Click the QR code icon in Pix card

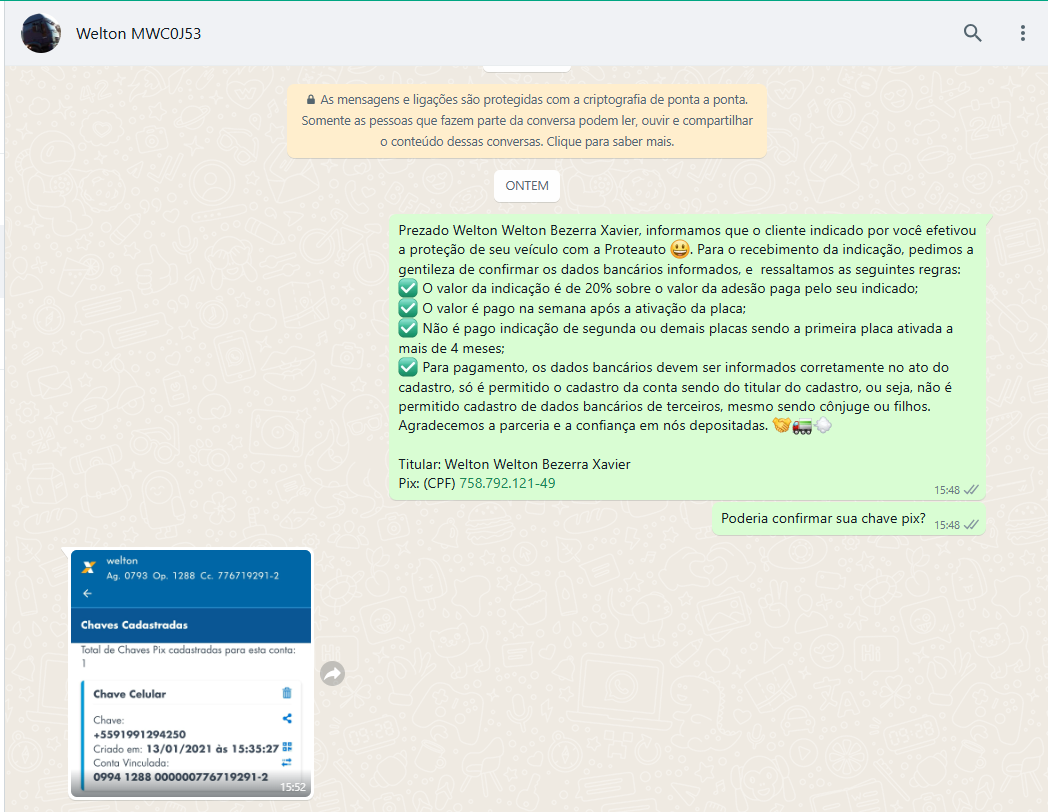287,747
